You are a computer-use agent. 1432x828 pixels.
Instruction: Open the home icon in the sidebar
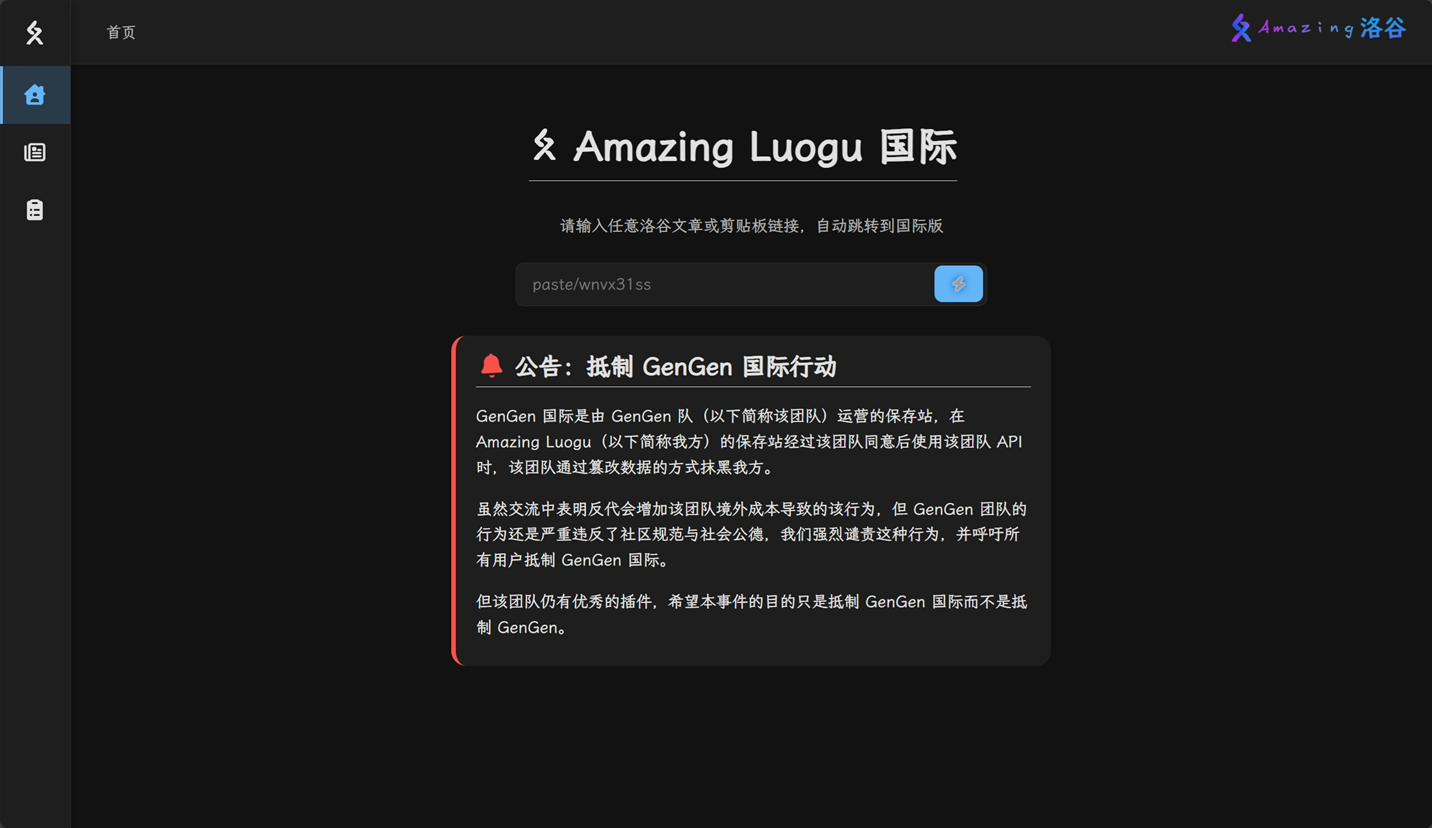tap(35, 95)
